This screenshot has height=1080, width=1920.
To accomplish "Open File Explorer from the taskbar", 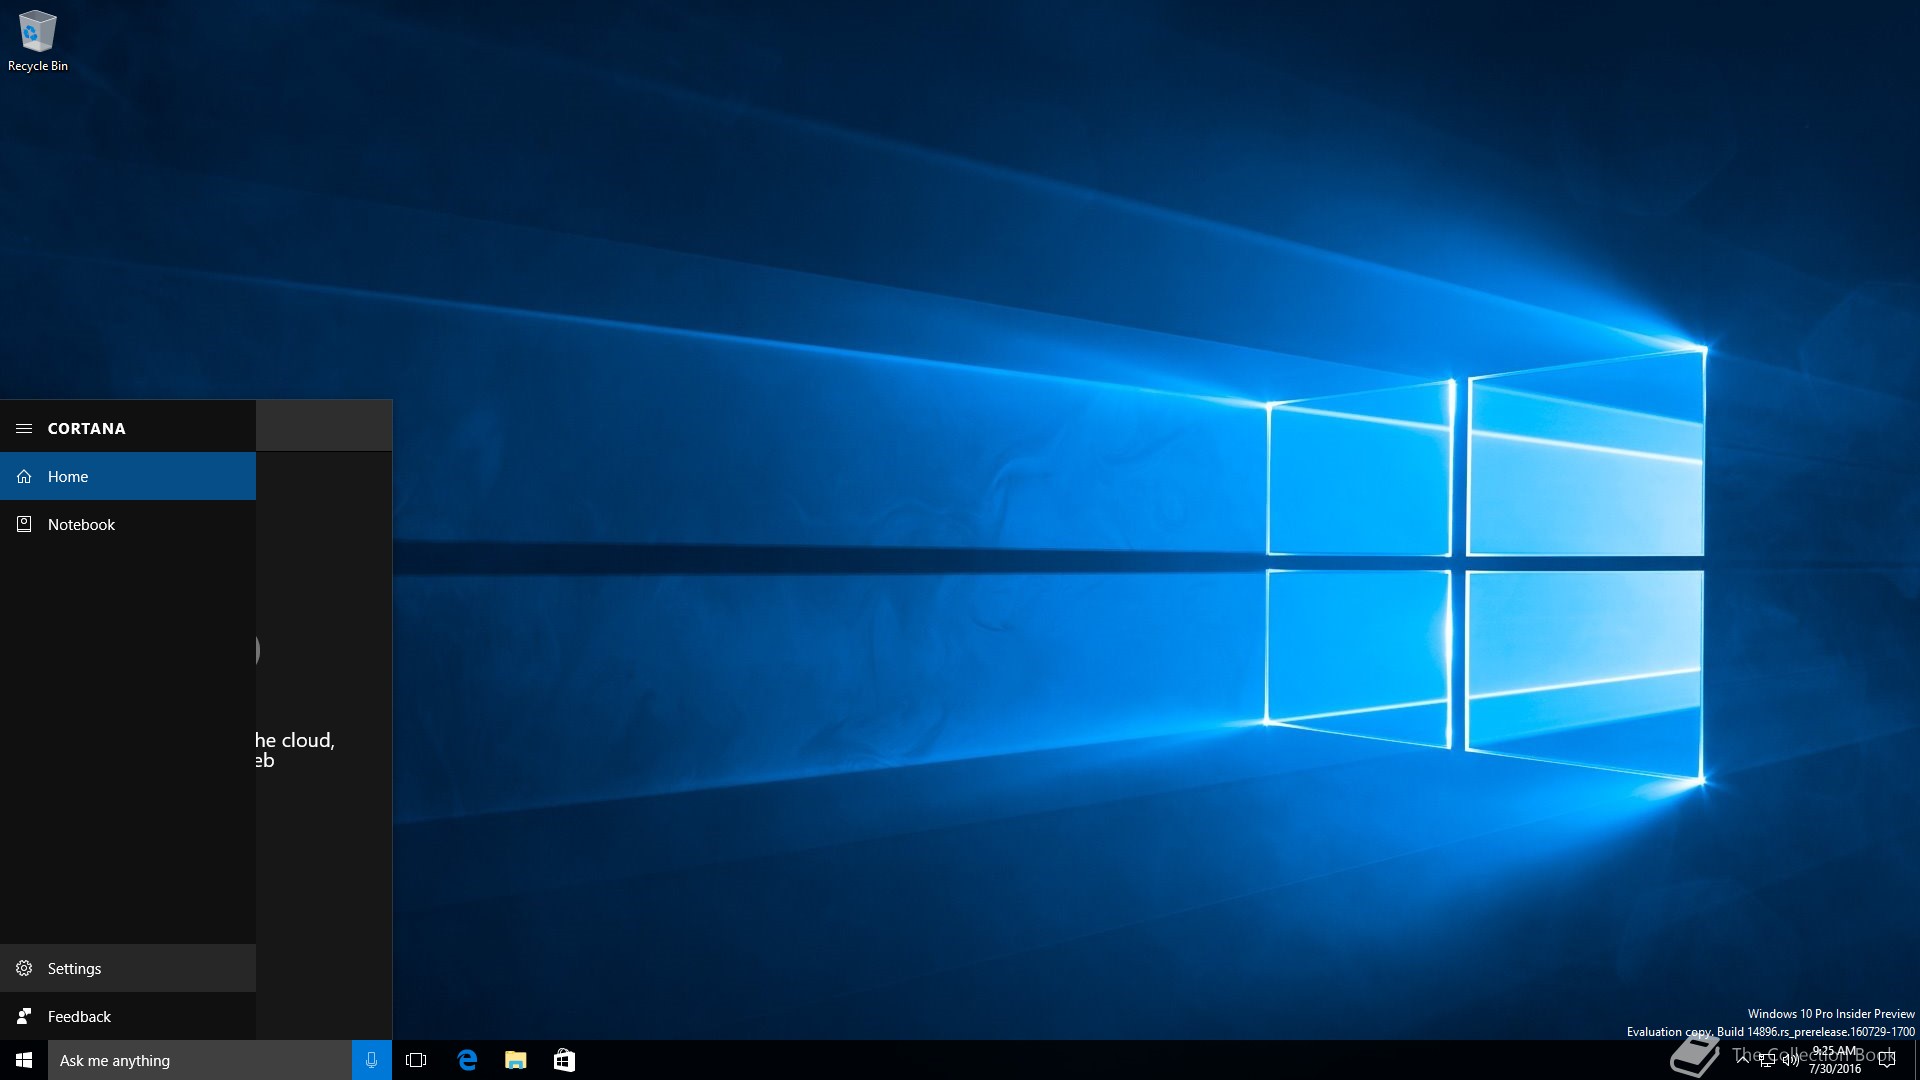I will (516, 1060).
